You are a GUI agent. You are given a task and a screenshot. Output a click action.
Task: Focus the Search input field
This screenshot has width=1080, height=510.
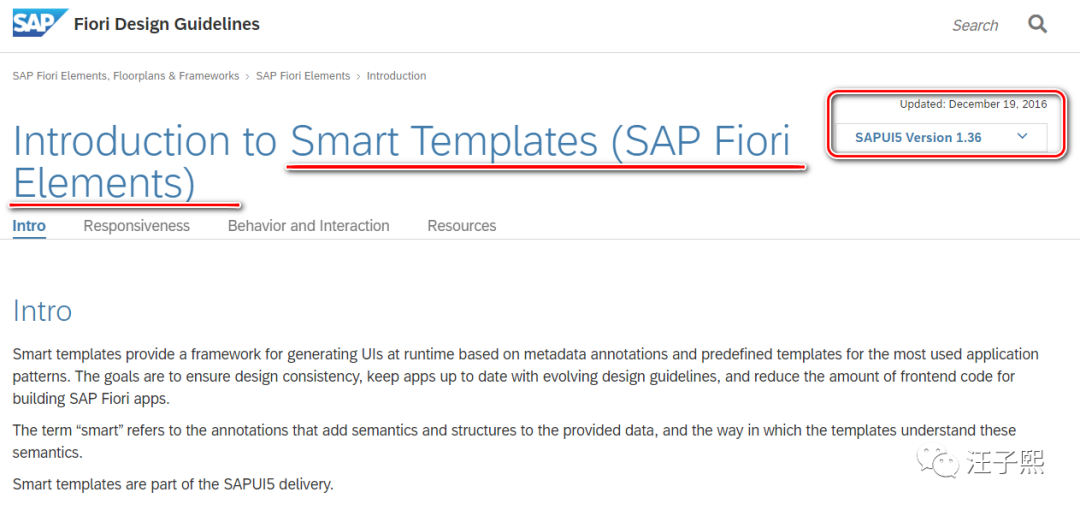tap(974, 26)
